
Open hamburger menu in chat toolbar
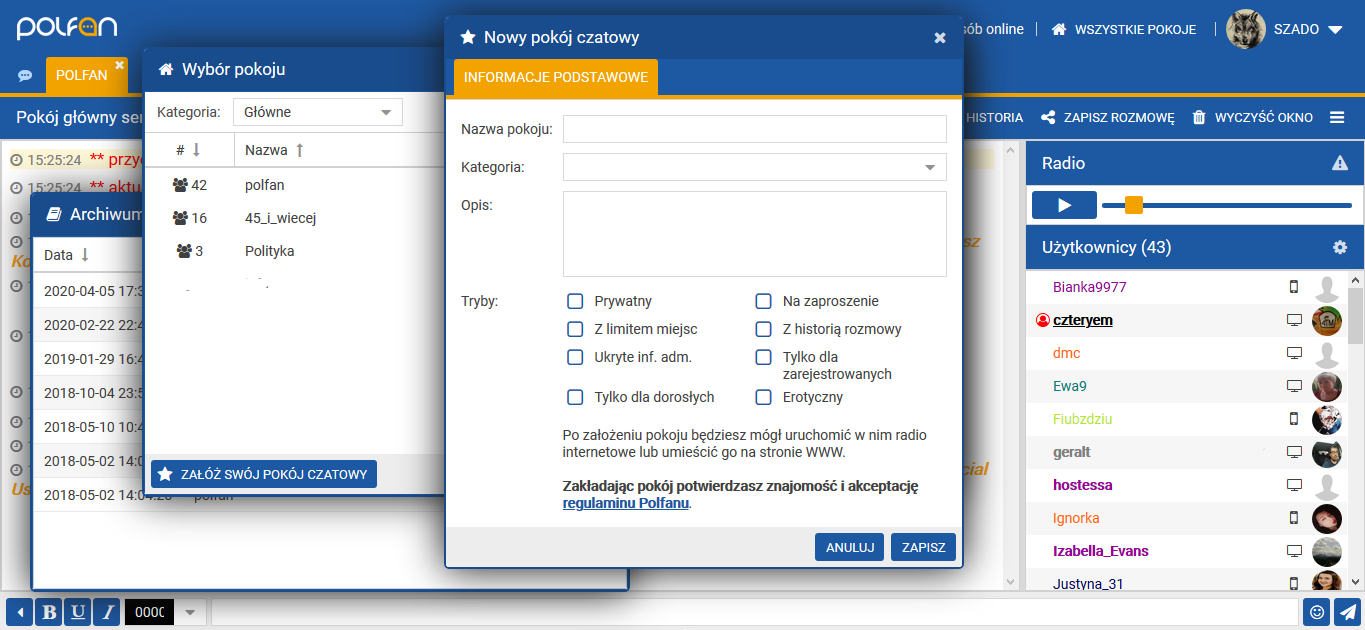pyautogui.click(x=1337, y=118)
